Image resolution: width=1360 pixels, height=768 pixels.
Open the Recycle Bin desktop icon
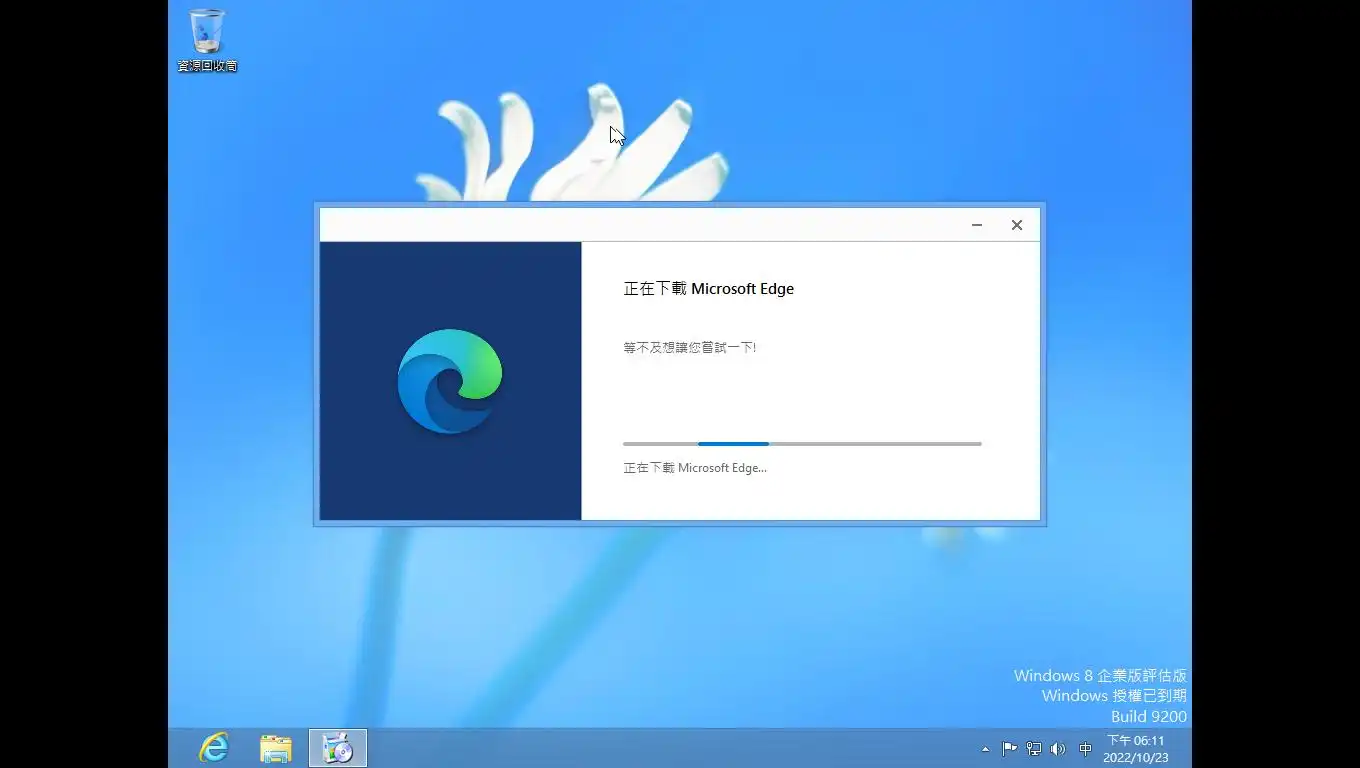(x=207, y=40)
